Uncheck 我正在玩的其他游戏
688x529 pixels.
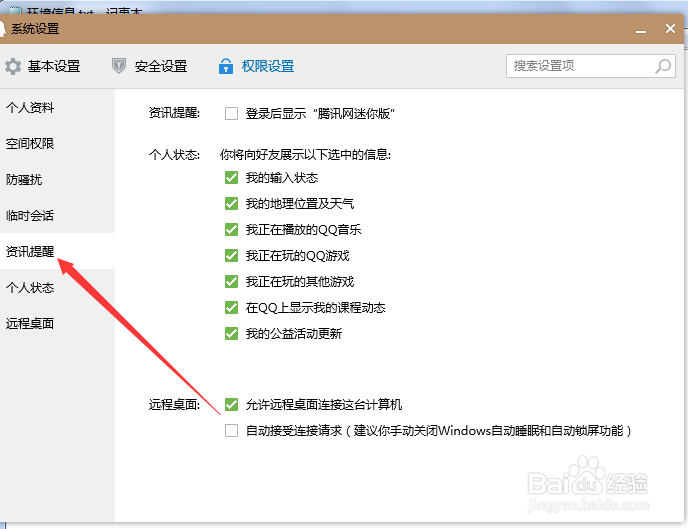231,281
